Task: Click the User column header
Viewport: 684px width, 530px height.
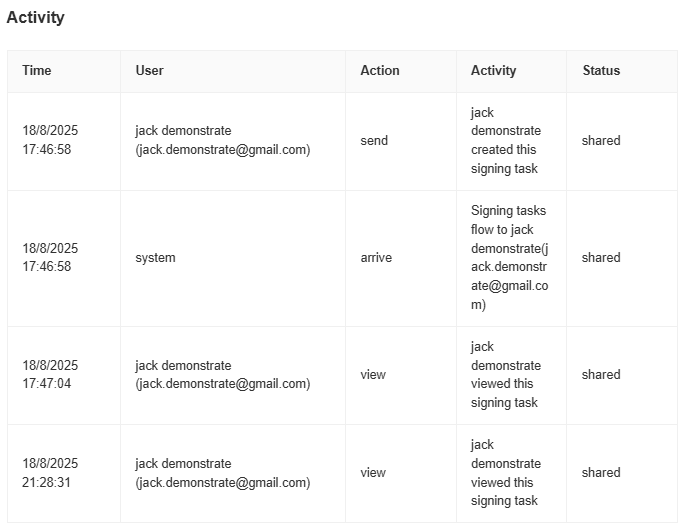Action: pyautogui.click(x=150, y=71)
